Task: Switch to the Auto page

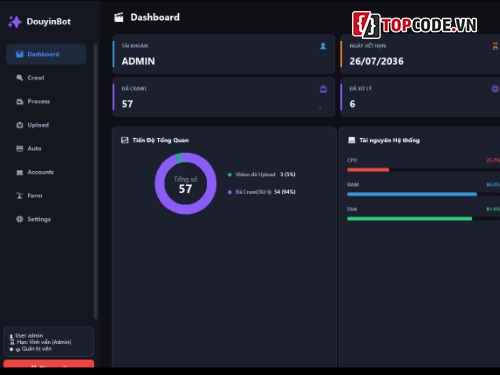Action: click(x=46, y=148)
